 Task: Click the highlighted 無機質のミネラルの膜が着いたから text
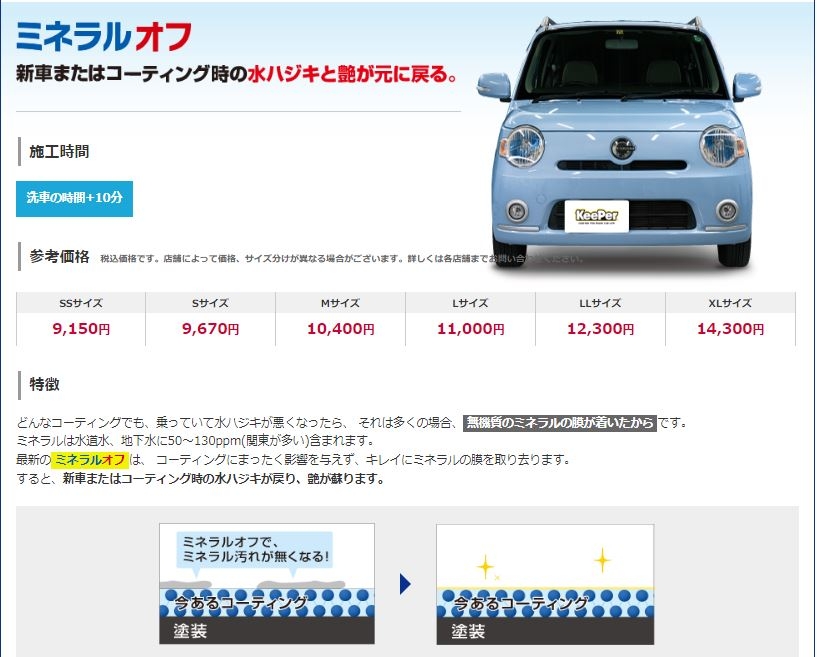tap(559, 423)
